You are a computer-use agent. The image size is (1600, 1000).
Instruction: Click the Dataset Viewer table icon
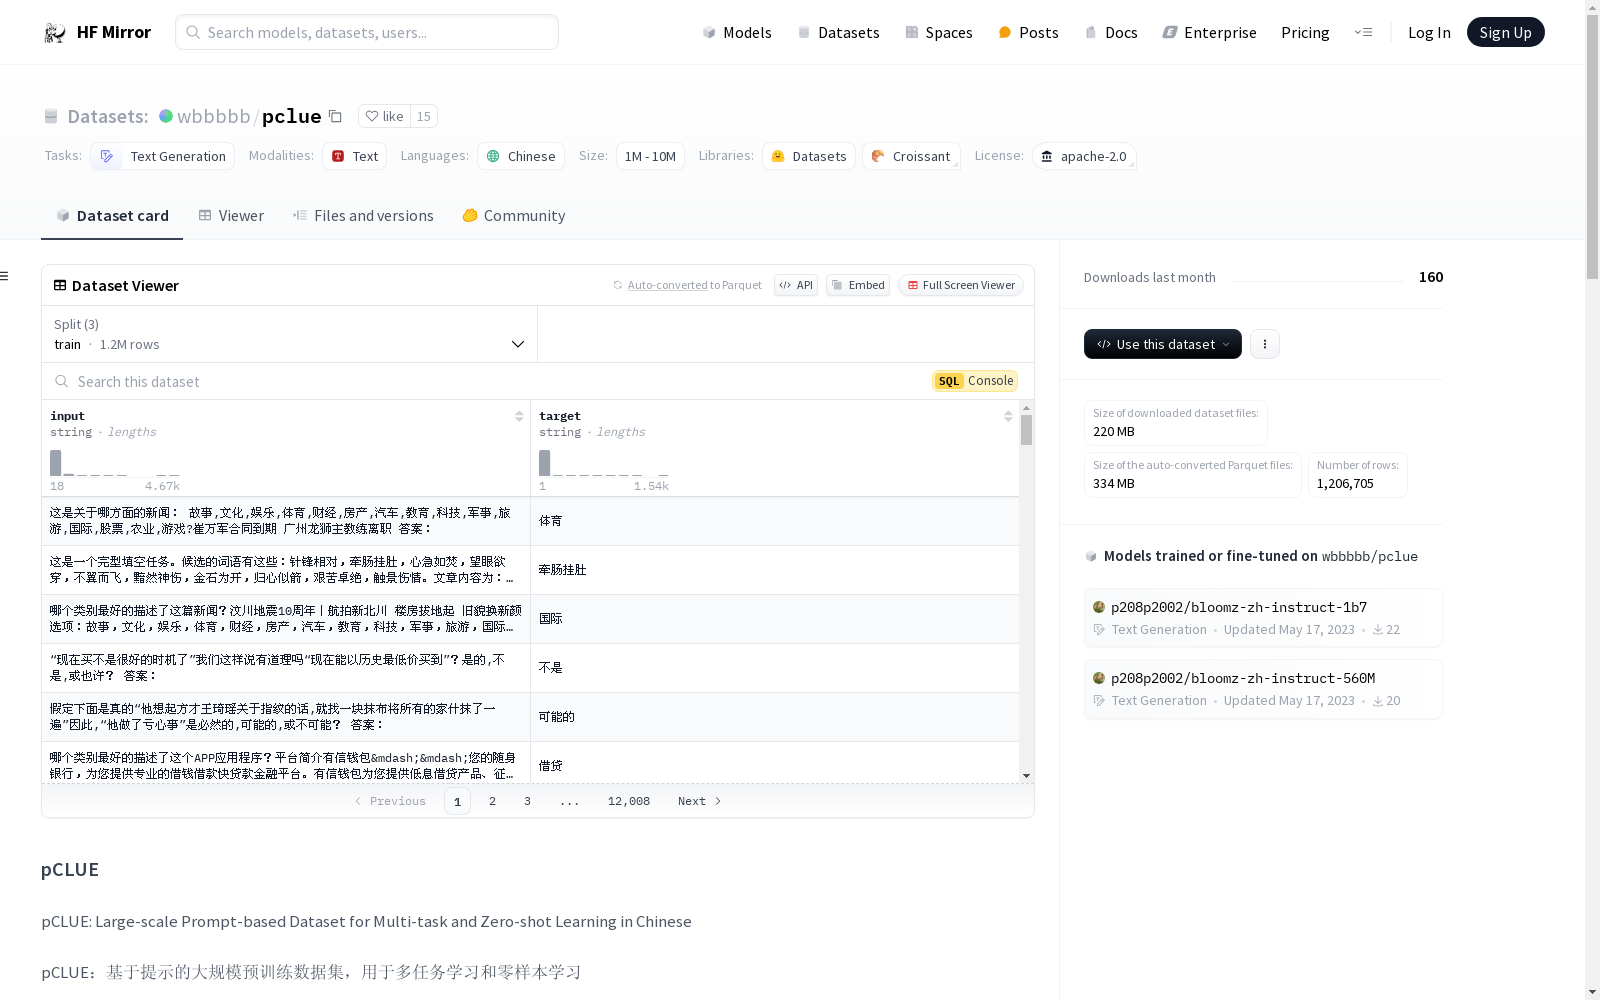tap(60, 286)
